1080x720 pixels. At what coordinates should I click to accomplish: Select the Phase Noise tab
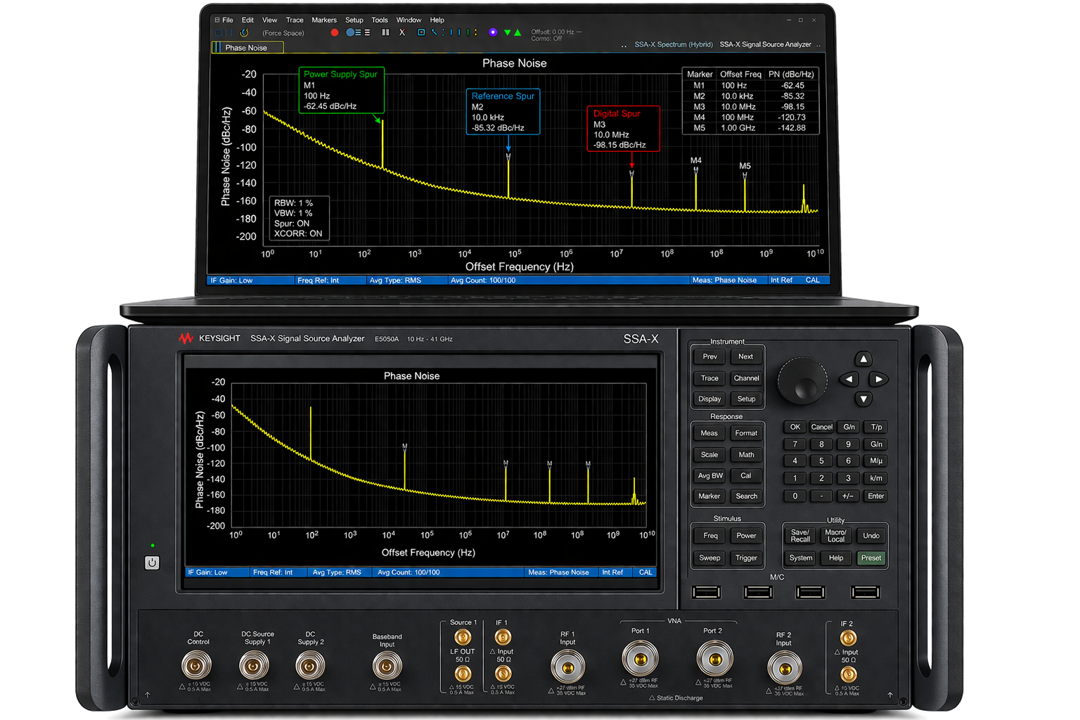coord(247,48)
